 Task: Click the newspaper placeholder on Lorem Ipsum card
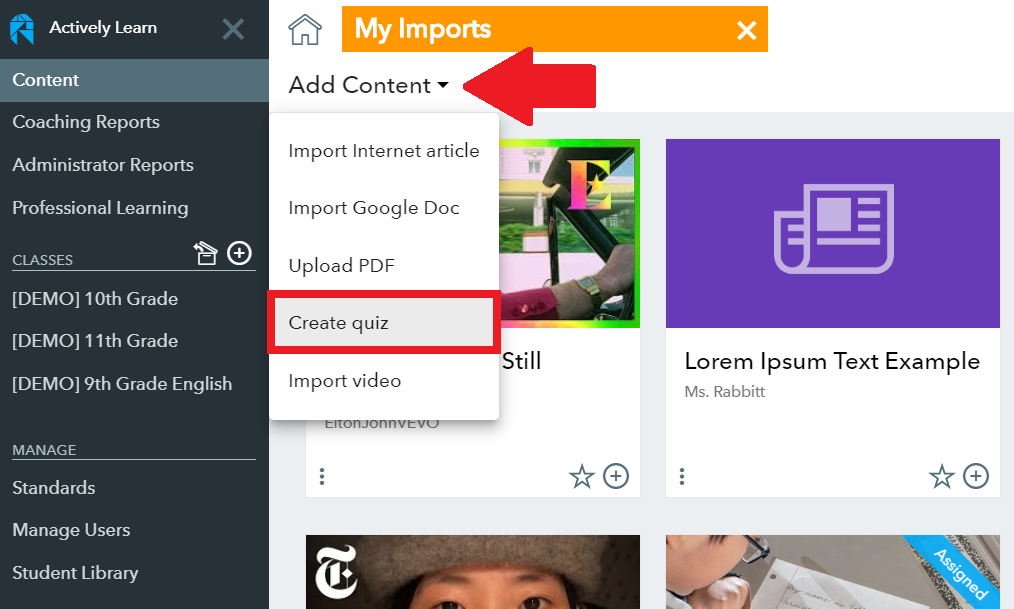pos(832,232)
